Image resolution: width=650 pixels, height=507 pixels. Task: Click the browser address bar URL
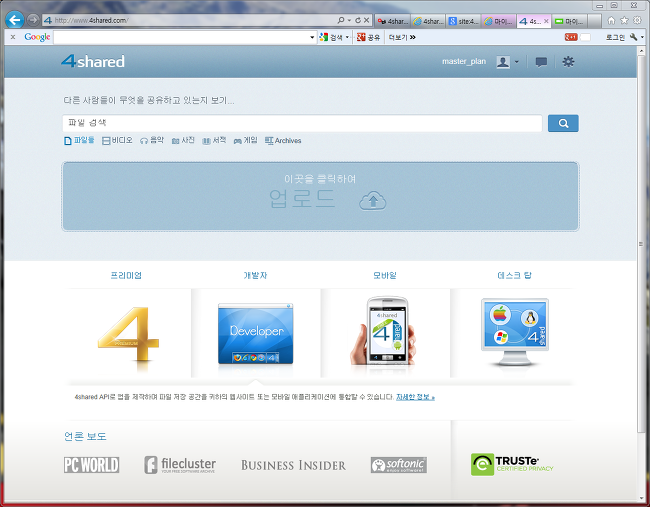(91, 20)
